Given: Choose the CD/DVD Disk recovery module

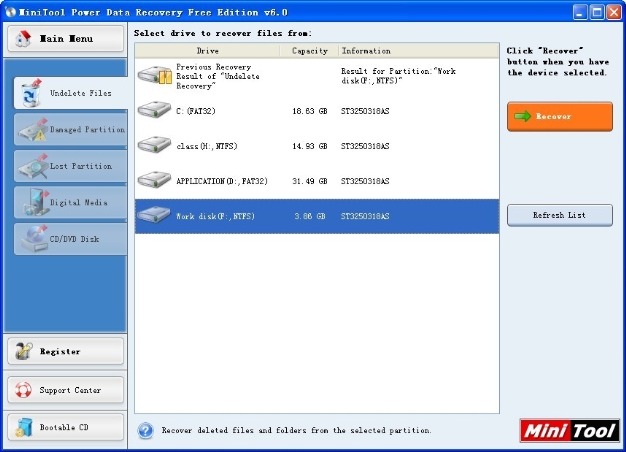Looking at the screenshot, I should point(71,239).
